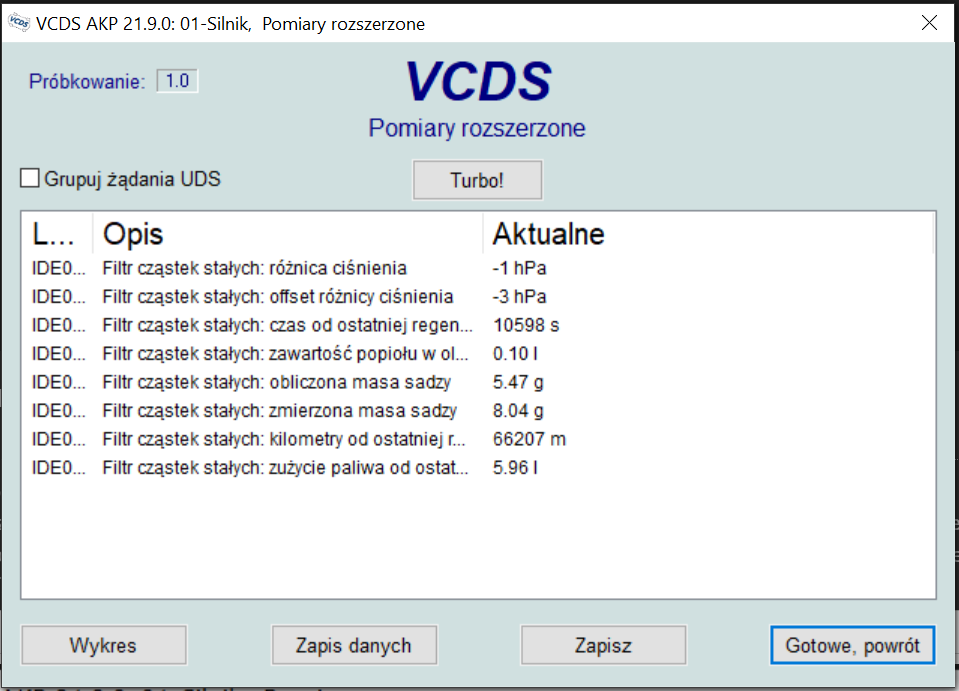Click the value -3 hPa

pos(519,297)
